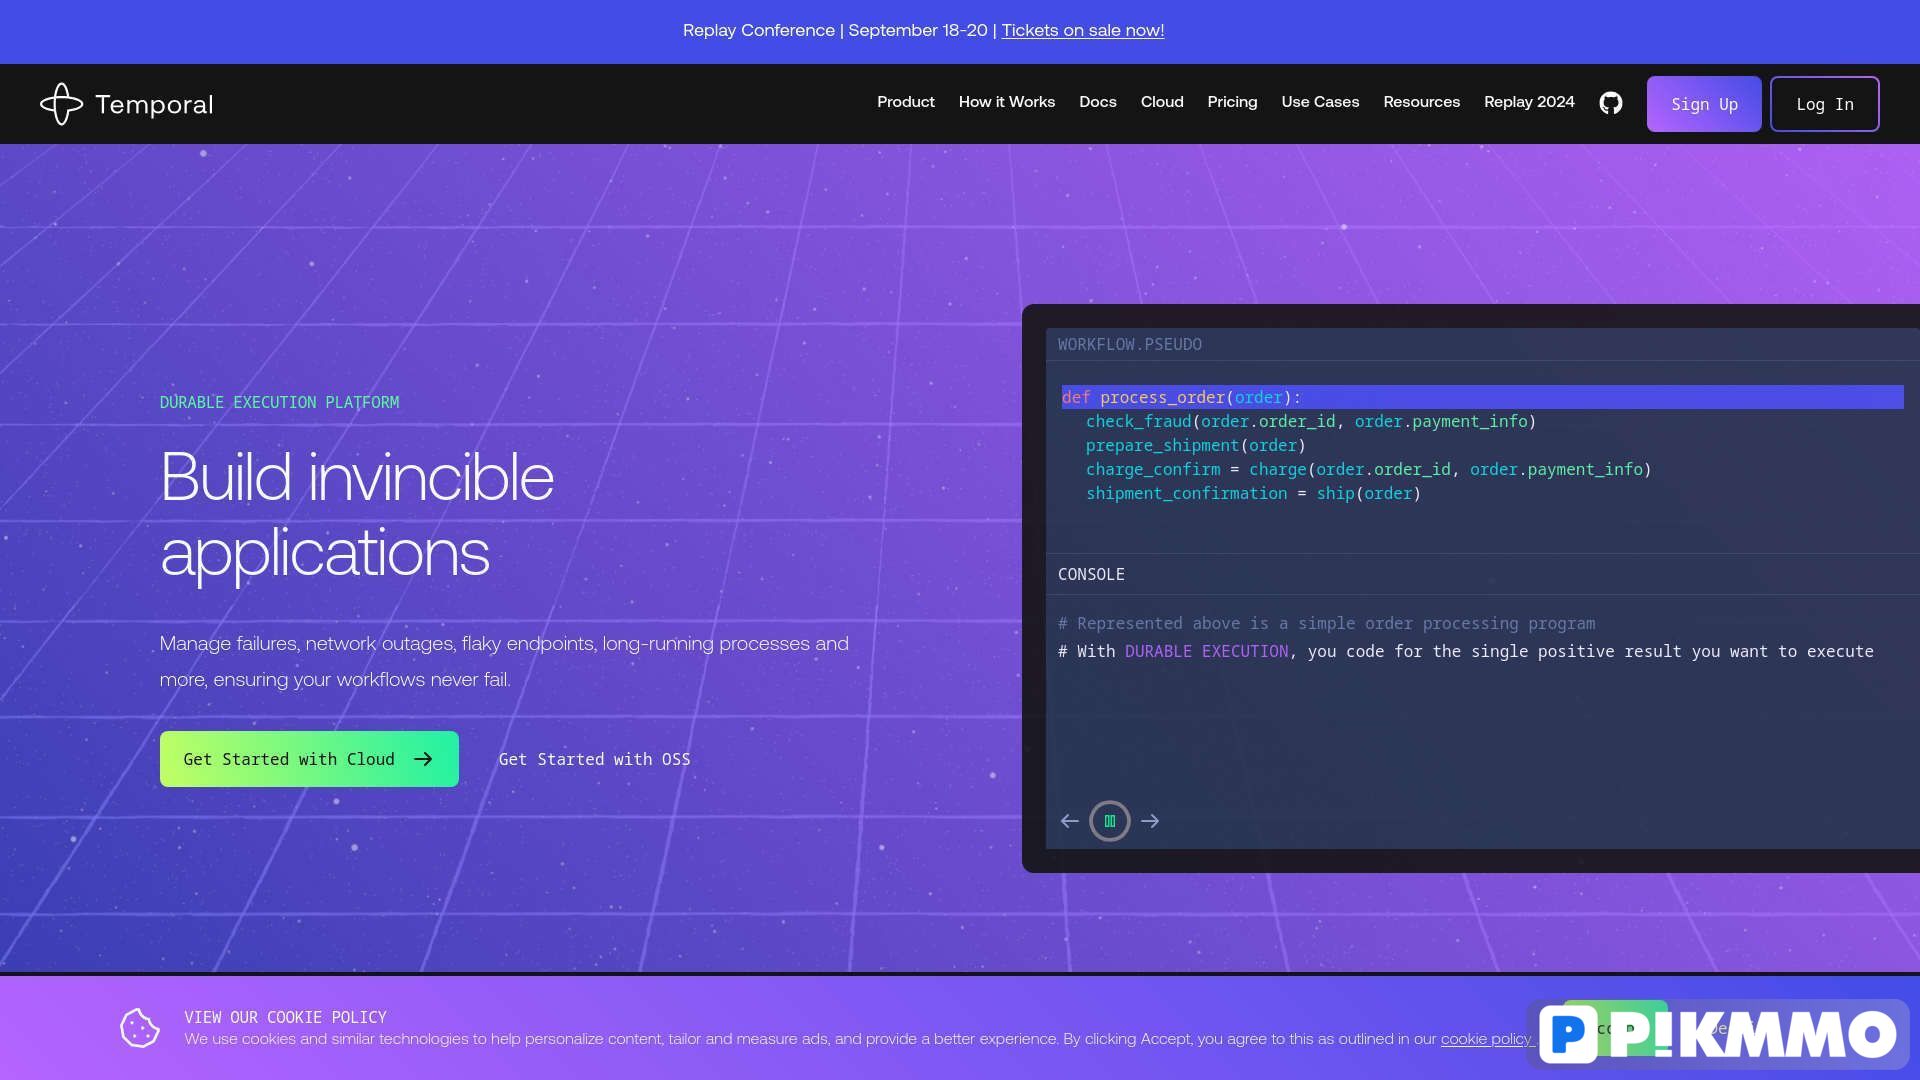The width and height of the screenshot is (1920, 1080).
Task: Click Get Started with OSS link
Action: 594,759
